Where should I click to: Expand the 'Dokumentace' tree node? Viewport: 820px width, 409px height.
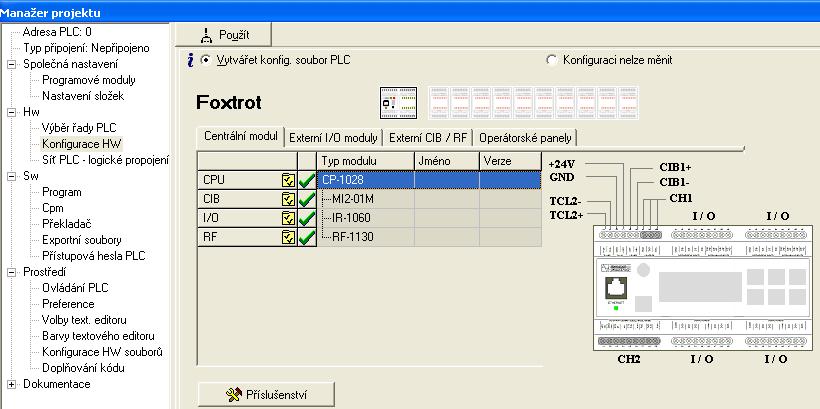[x=12, y=384]
